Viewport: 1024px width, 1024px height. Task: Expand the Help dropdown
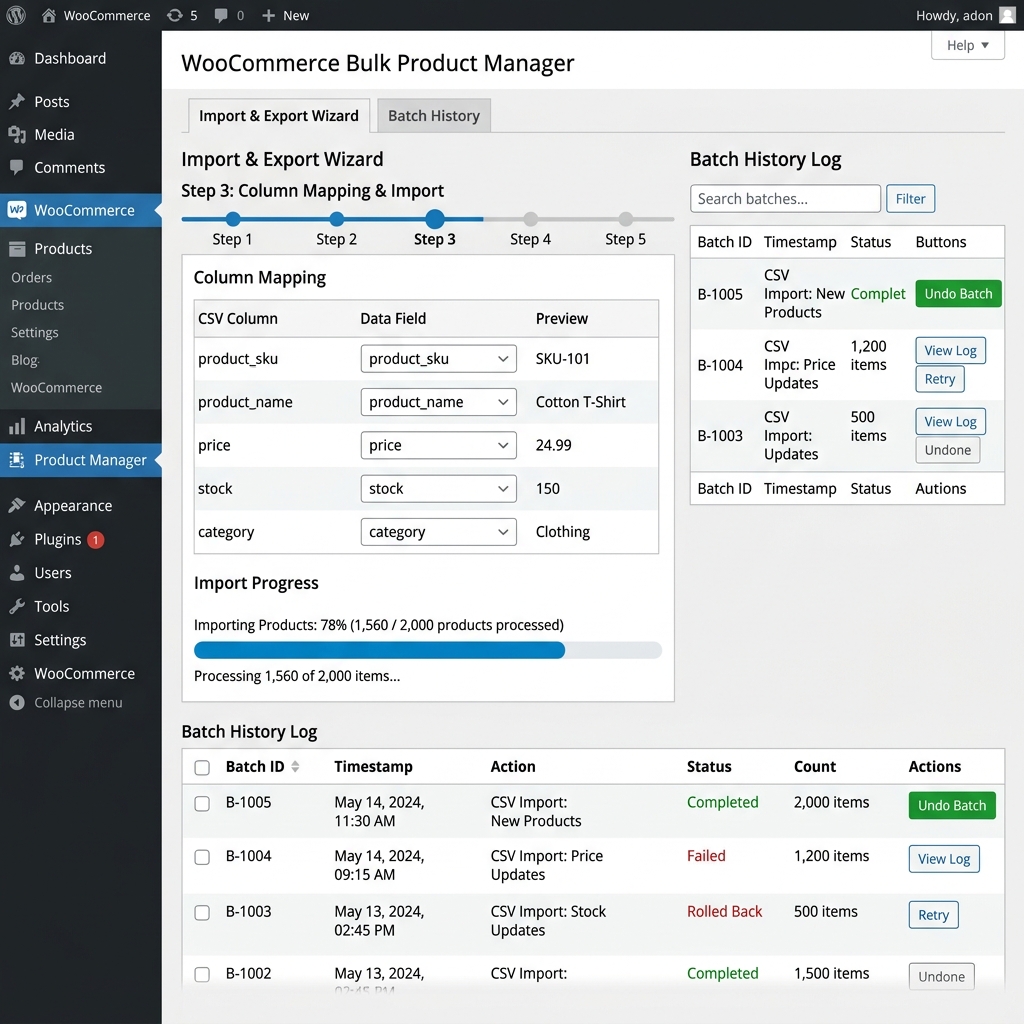coord(968,45)
